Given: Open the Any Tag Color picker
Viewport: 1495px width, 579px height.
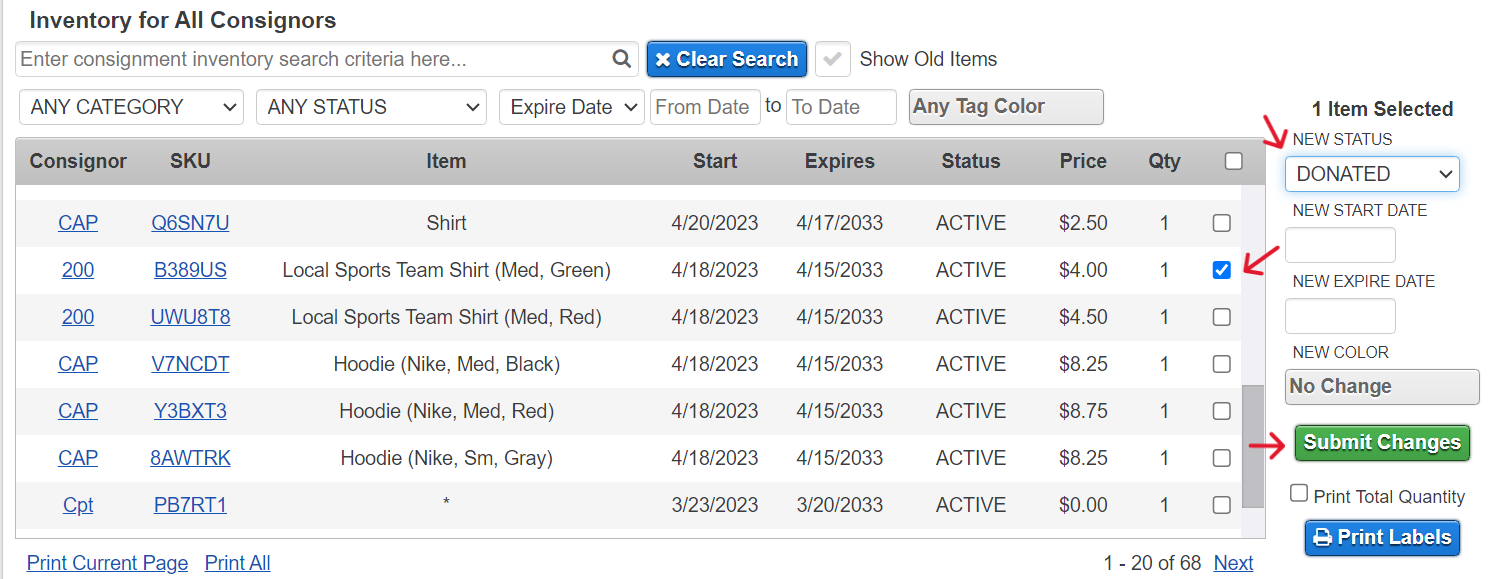Looking at the screenshot, I should 1006,107.
